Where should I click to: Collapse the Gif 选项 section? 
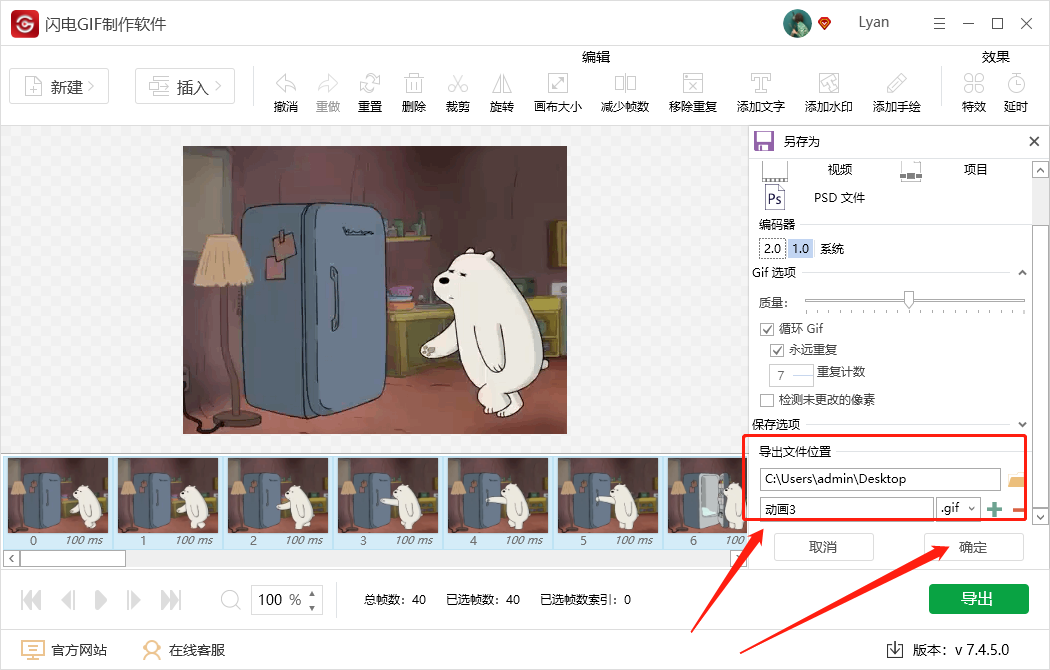[x=1023, y=272]
